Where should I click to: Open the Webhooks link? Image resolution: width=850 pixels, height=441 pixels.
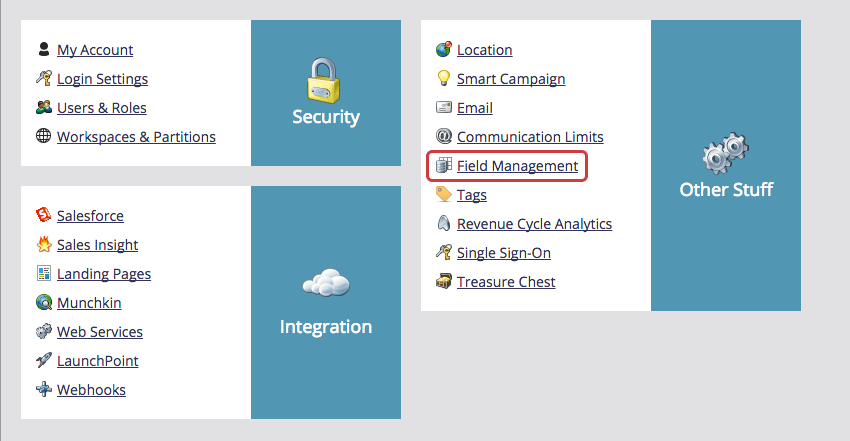click(91, 390)
